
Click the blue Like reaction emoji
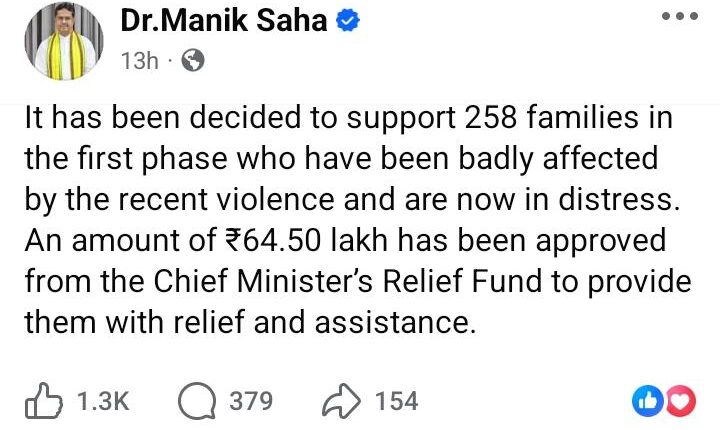[x=650, y=402]
